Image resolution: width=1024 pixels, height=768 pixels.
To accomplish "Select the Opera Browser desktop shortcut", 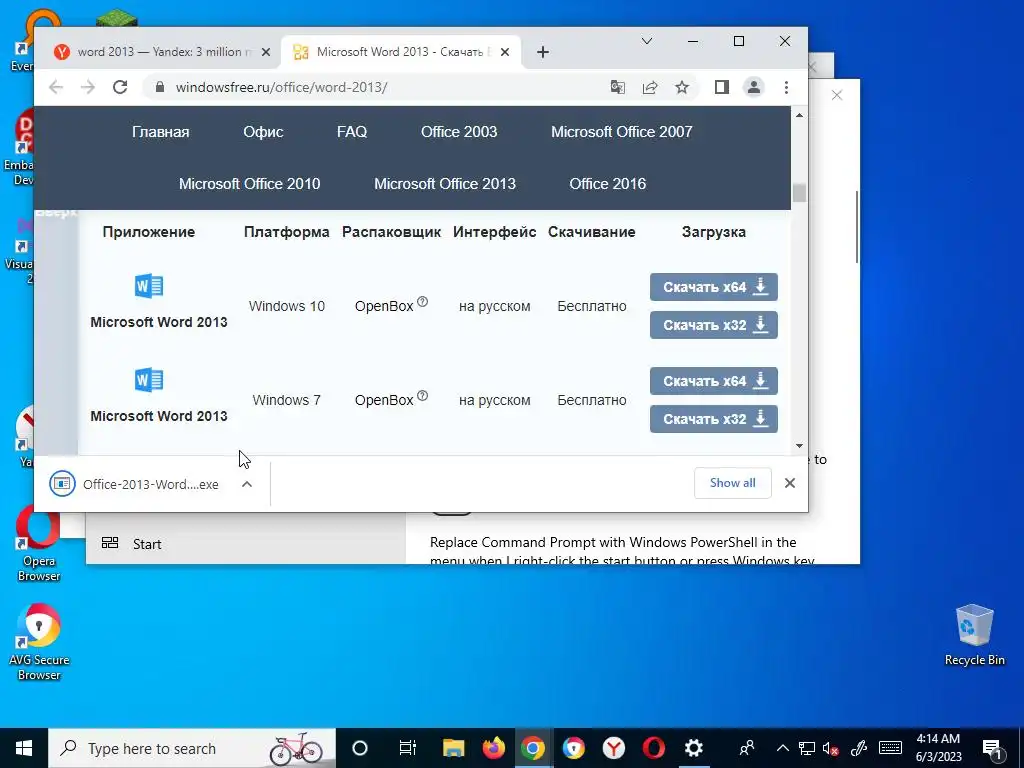I will click(x=39, y=543).
